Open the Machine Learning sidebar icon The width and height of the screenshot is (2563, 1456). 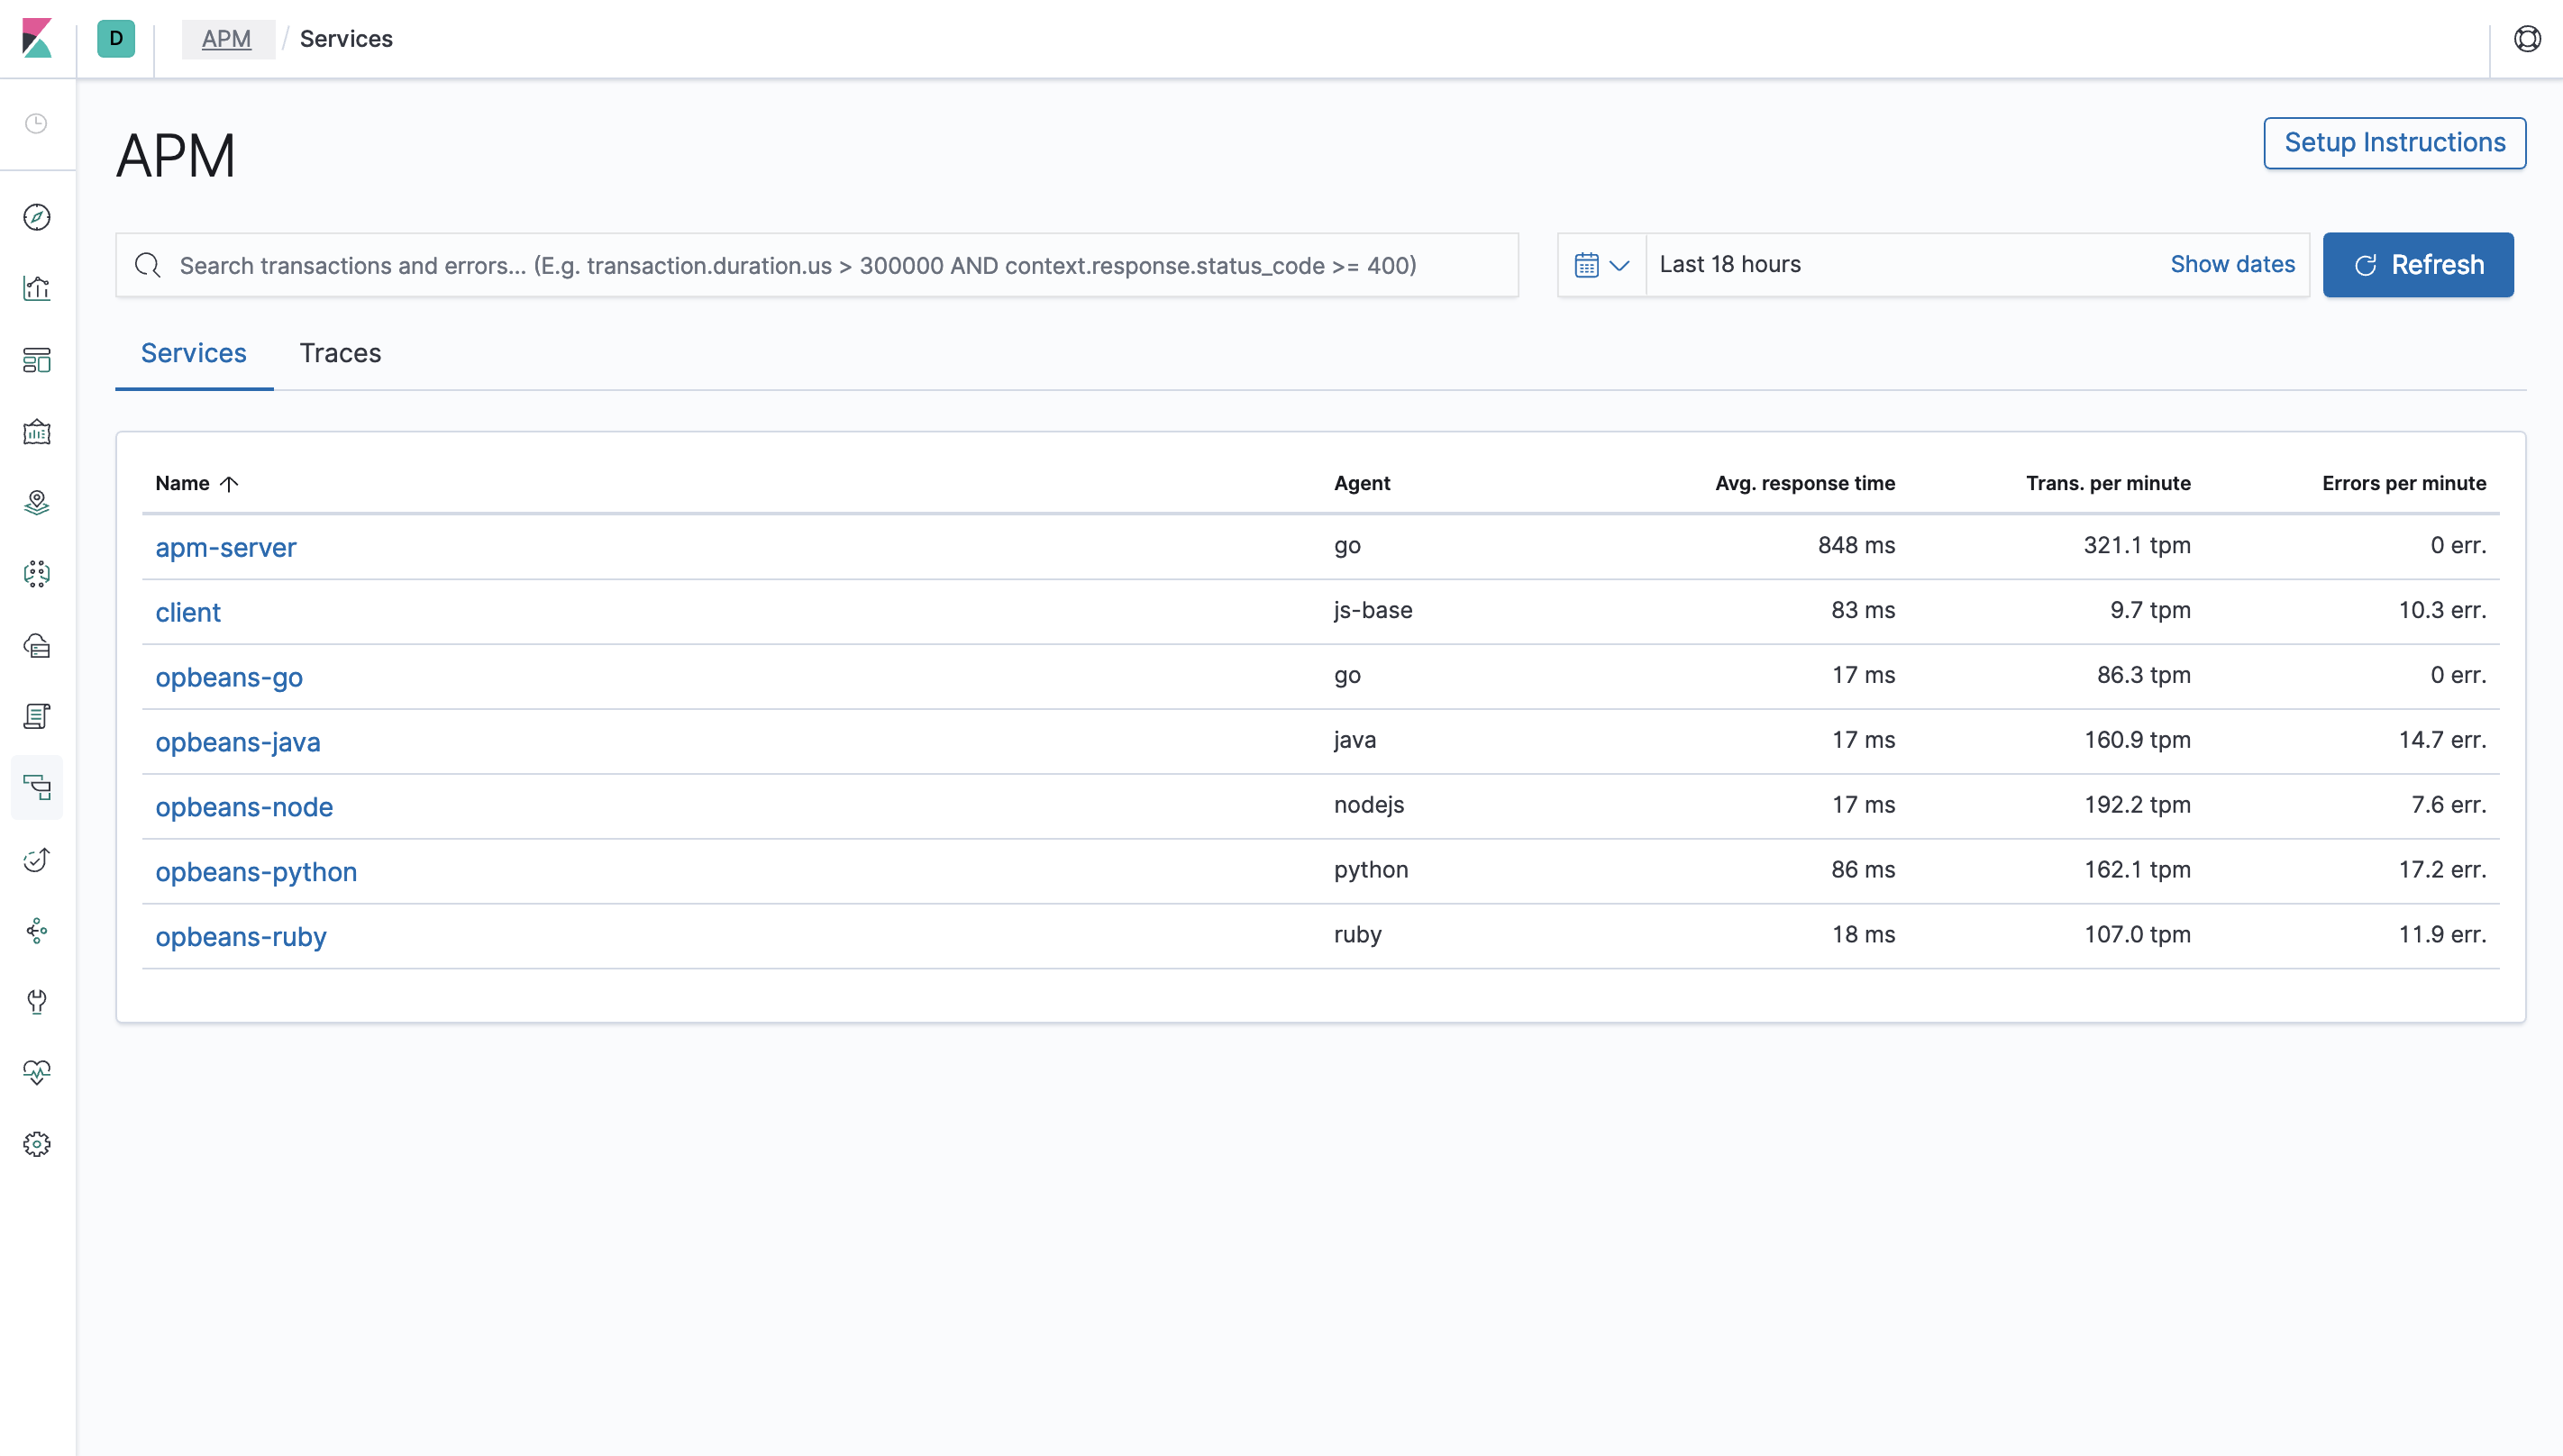37,574
